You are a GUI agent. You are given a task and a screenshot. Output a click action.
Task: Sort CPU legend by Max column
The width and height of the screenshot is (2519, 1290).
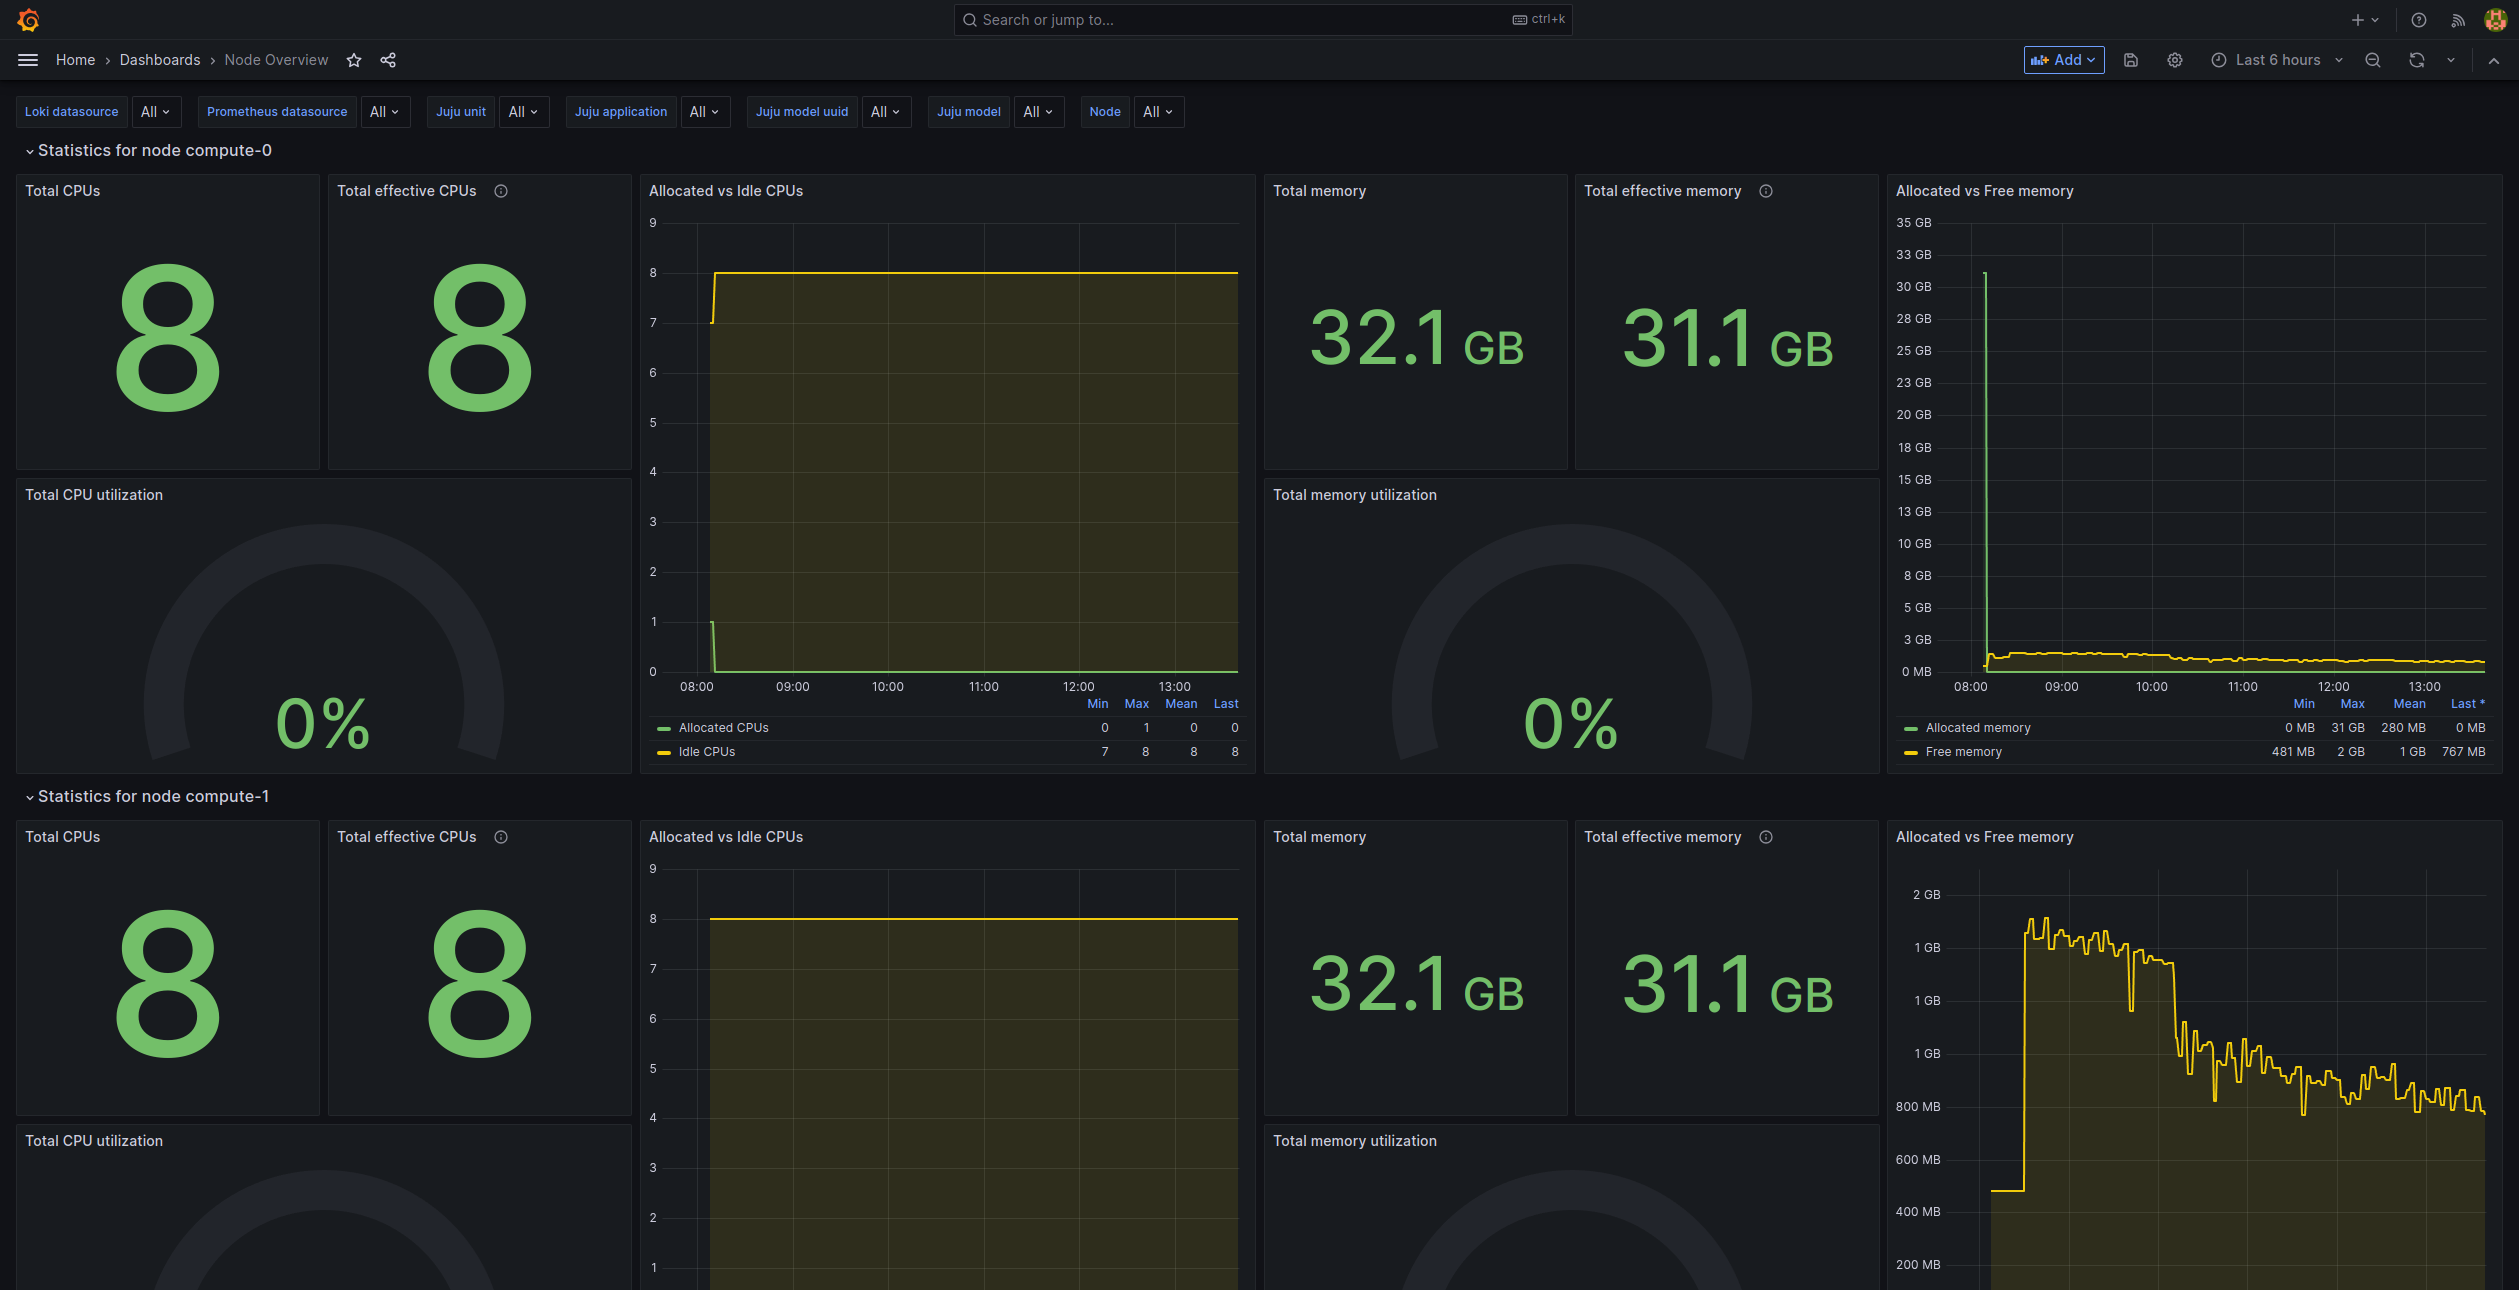tap(1136, 704)
